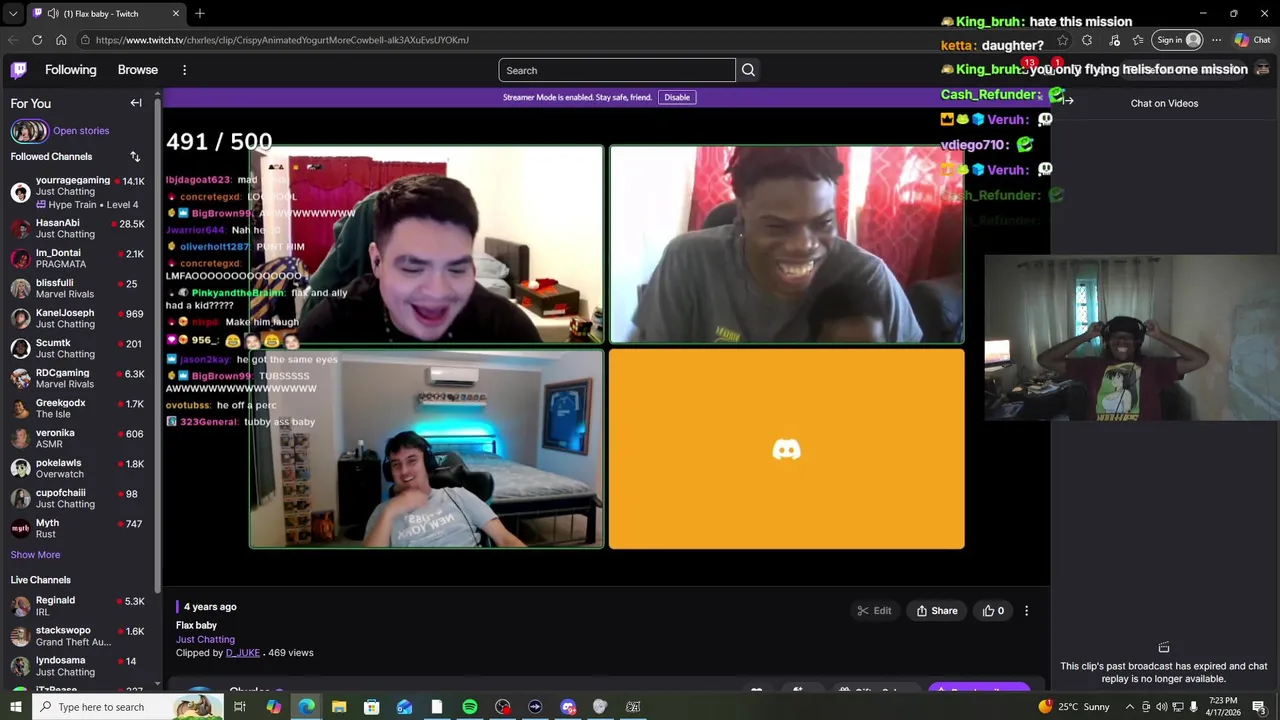
Task: Open Im_Dontai channel in sidebar
Action: [78, 259]
